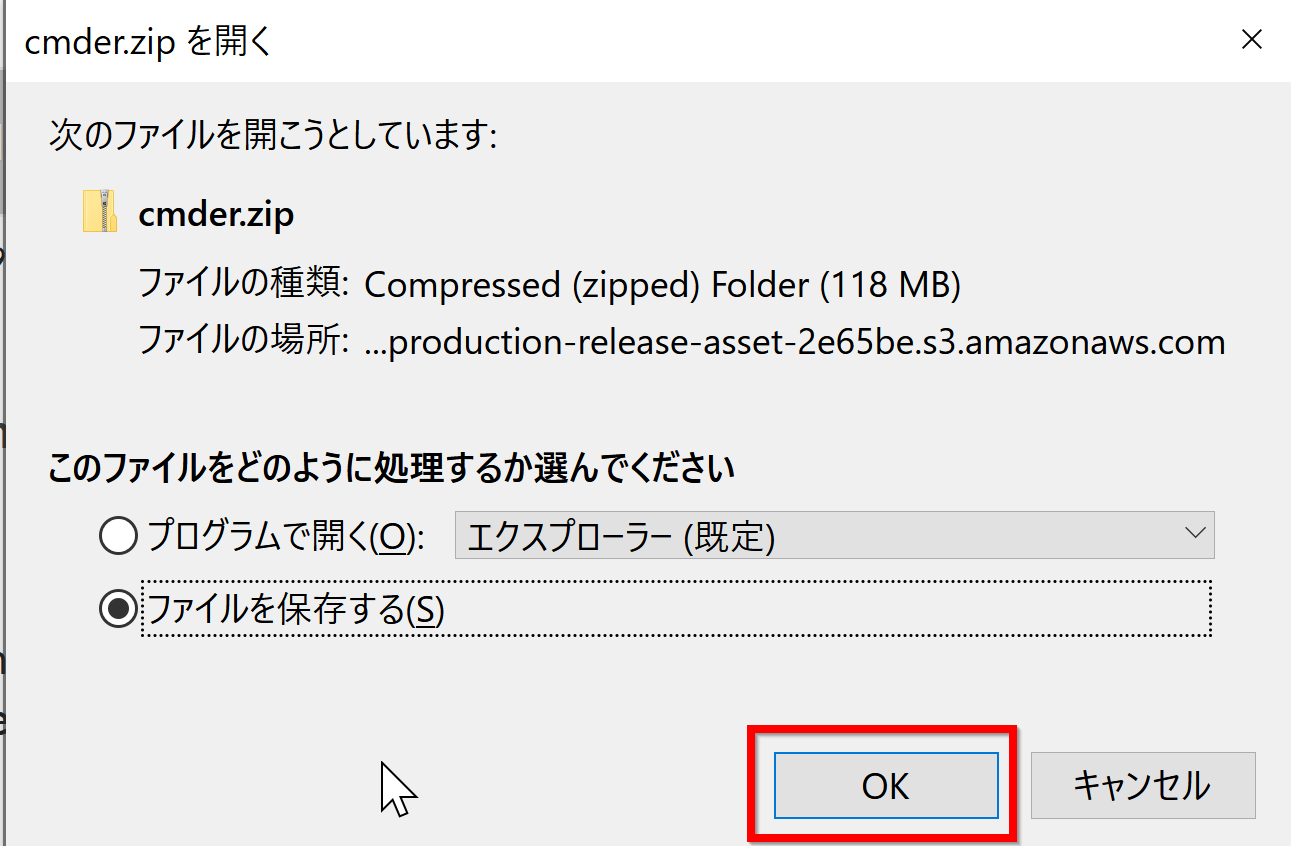
Task: Open the エクスプローラー (既定) program dropdown
Action: [835, 536]
